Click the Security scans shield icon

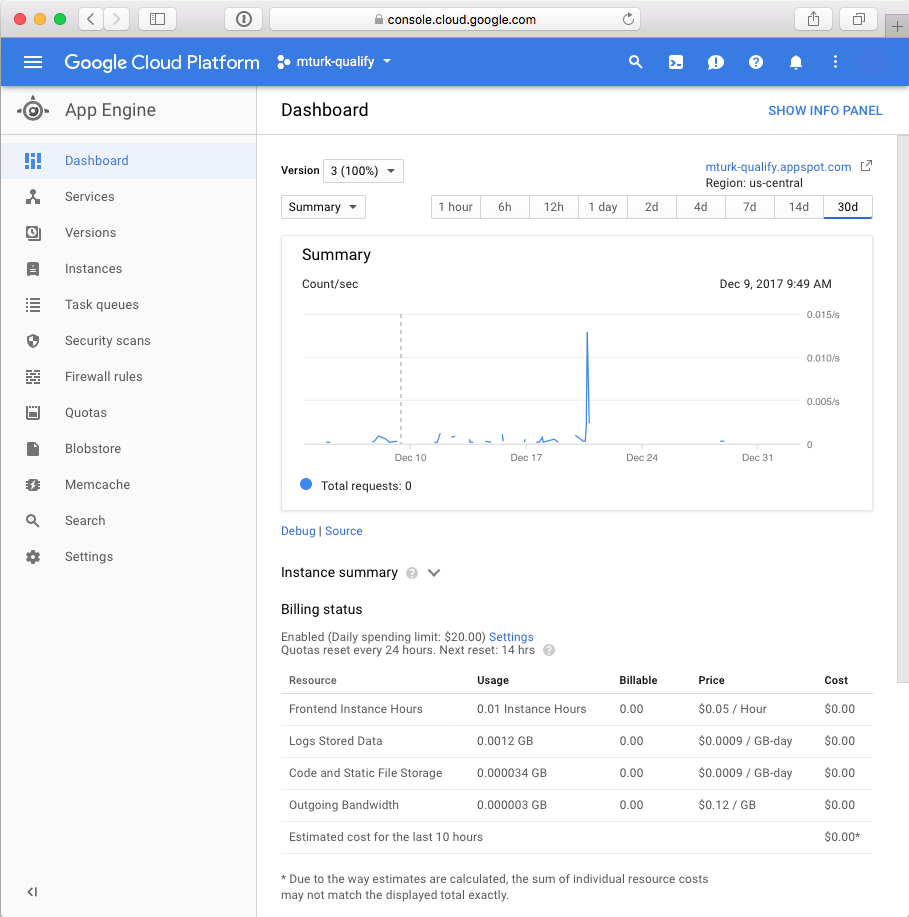pyautogui.click(x=33, y=341)
